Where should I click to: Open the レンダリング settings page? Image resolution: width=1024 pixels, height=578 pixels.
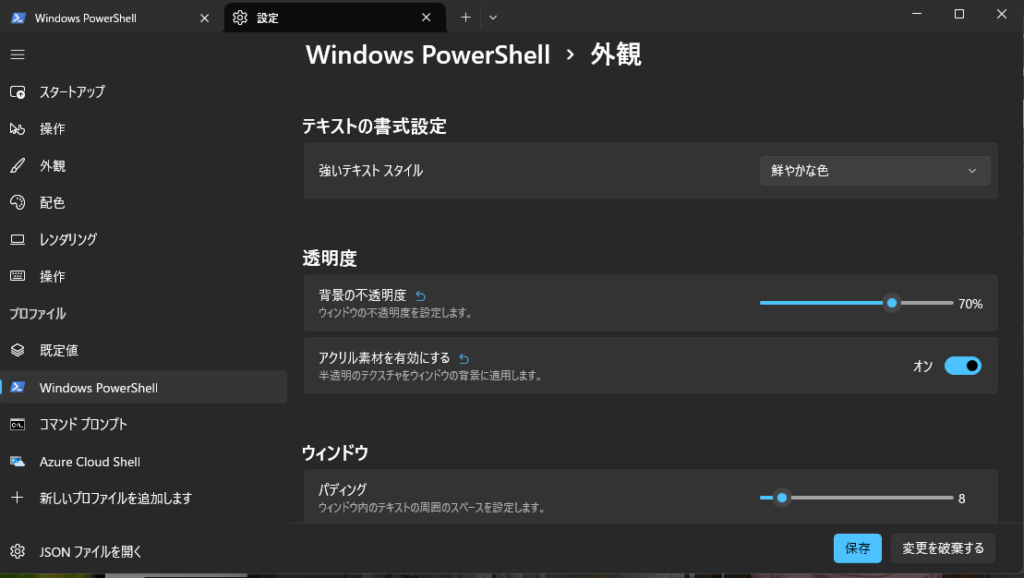pos(144,240)
